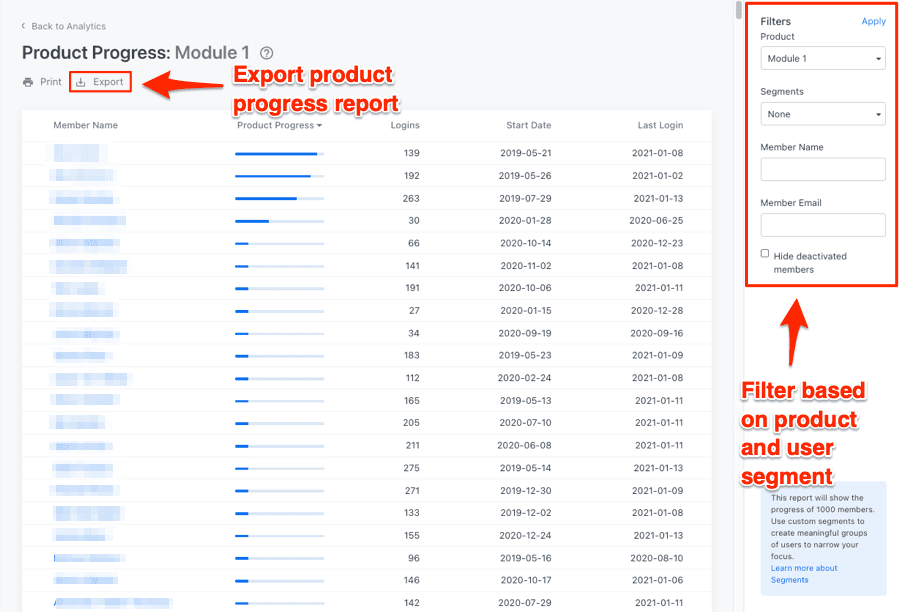Click the printer icon next to Print
Screen dimensions: 900x612
coord(28,82)
